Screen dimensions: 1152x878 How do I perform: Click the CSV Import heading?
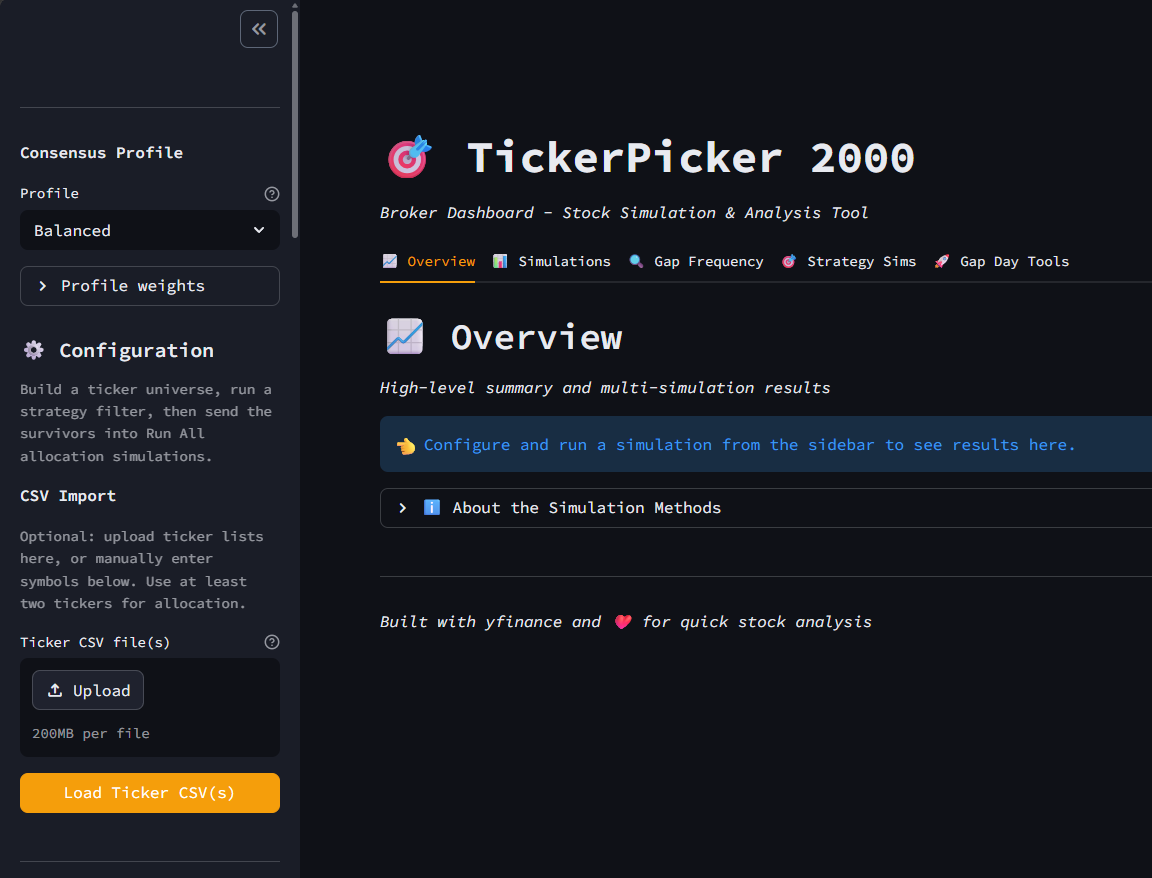click(68, 496)
